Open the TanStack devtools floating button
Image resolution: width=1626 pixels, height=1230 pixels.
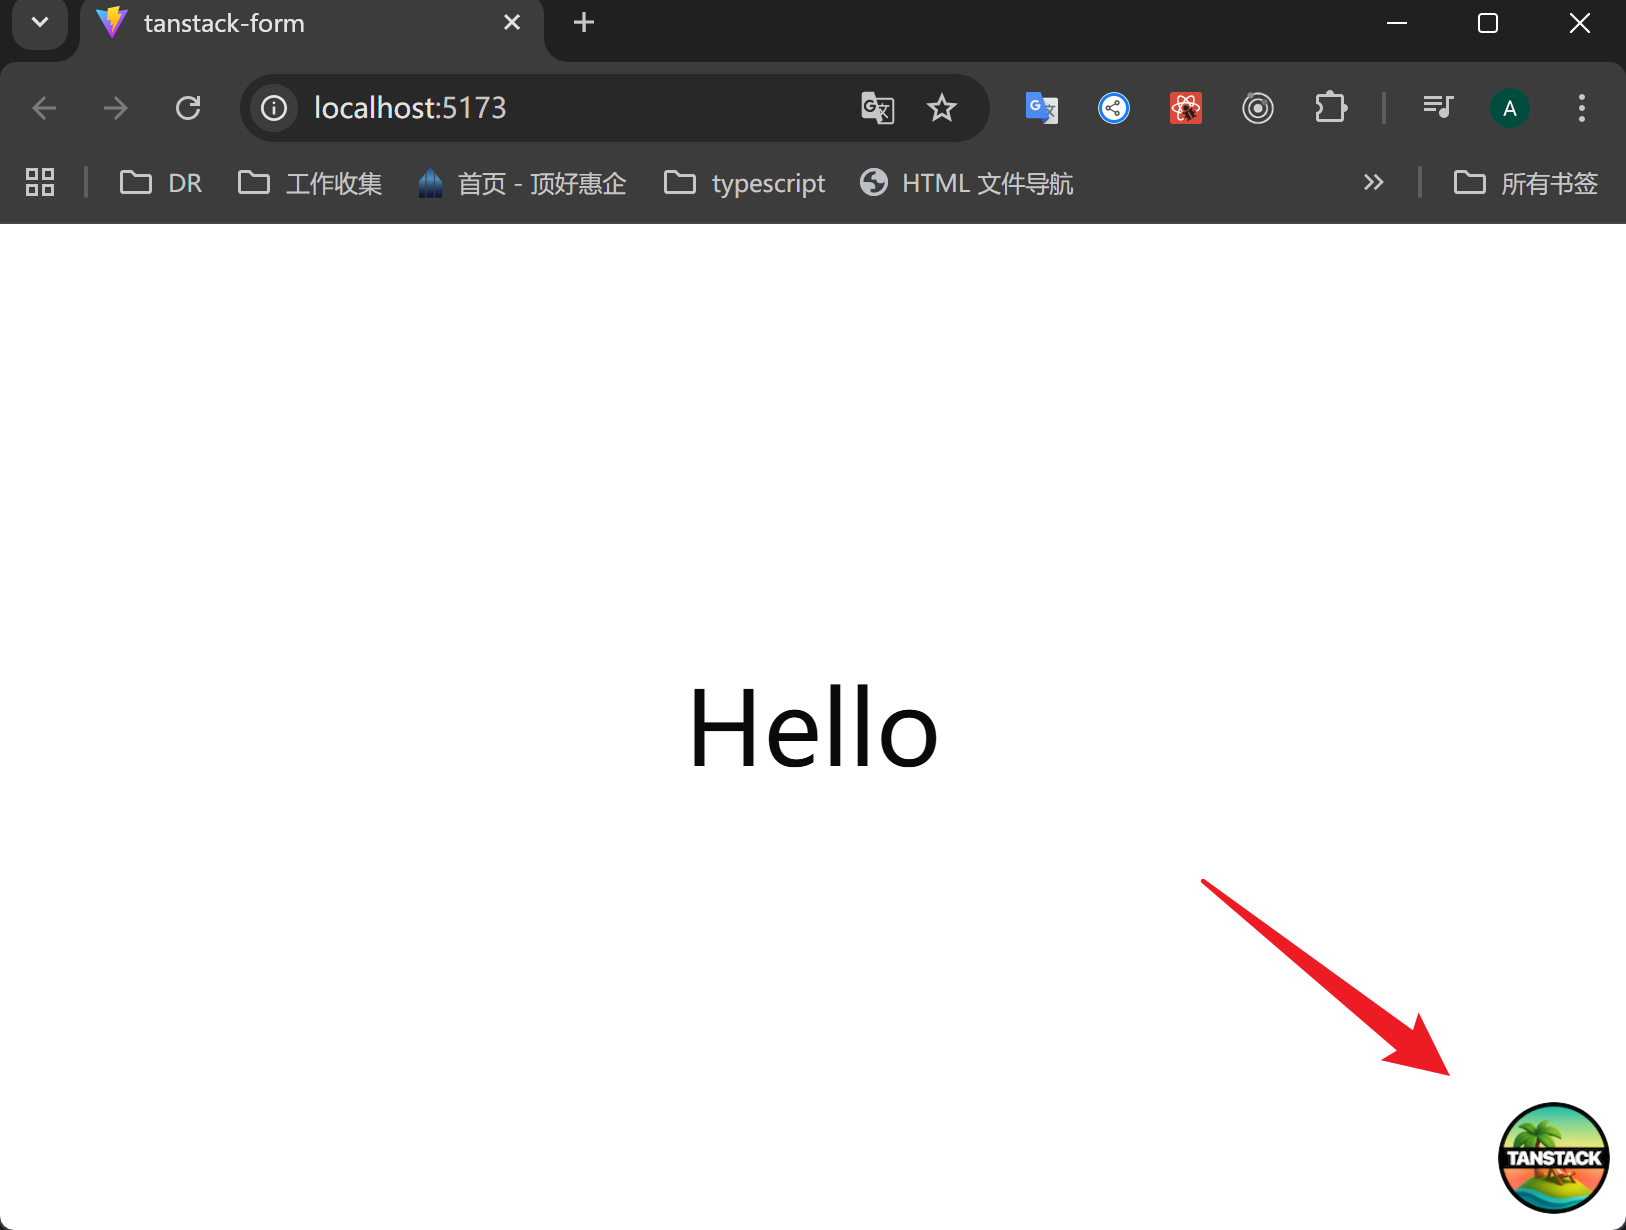1553,1157
